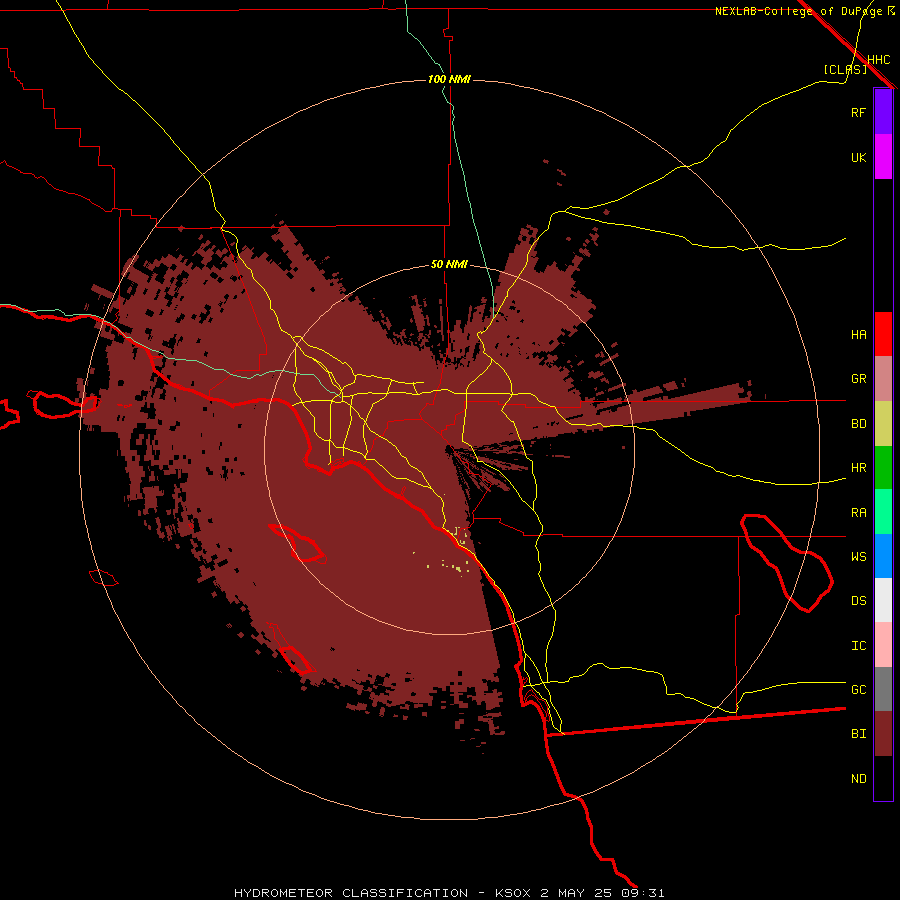Viewport: 900px width, 900px height.
Task: Click the DS legend label
Action: pos(858,600)
